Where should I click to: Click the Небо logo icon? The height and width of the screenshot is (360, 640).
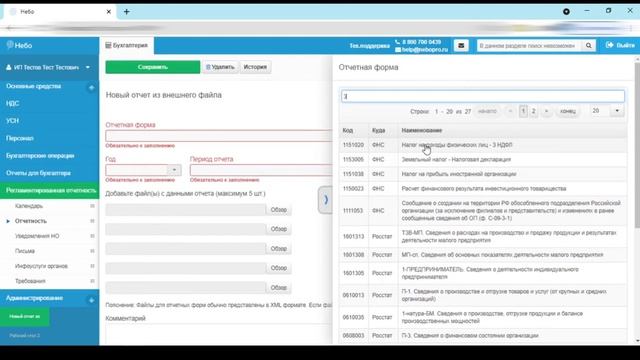(10, 45)
